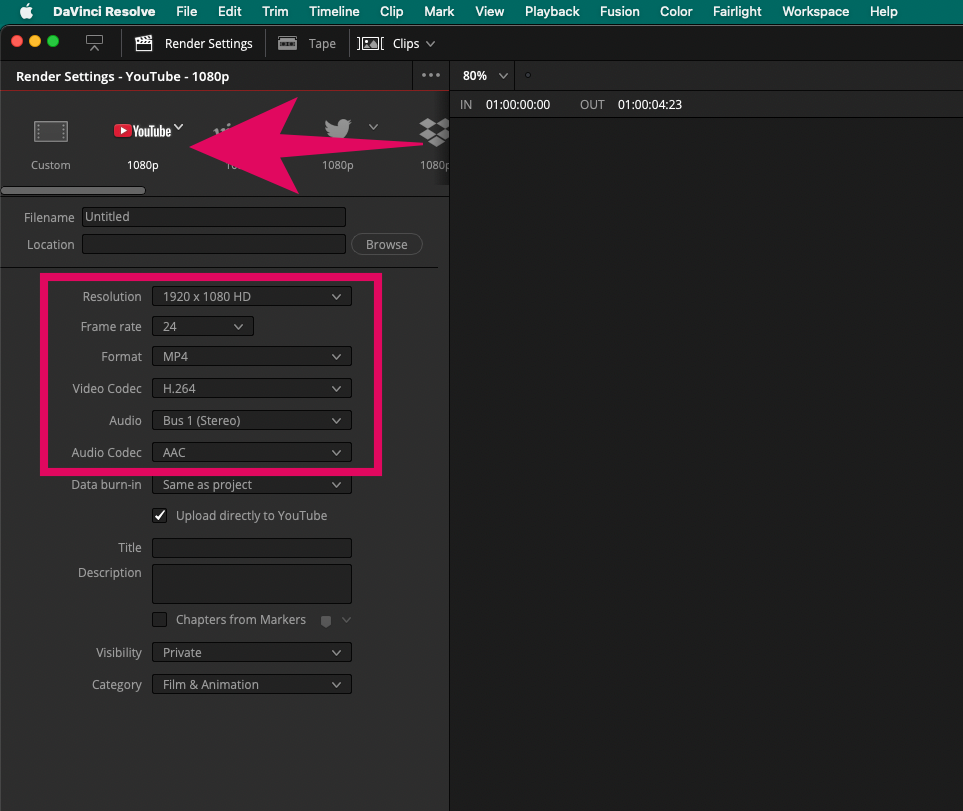Select the Custom render preset icon

[x=51, y=131]
